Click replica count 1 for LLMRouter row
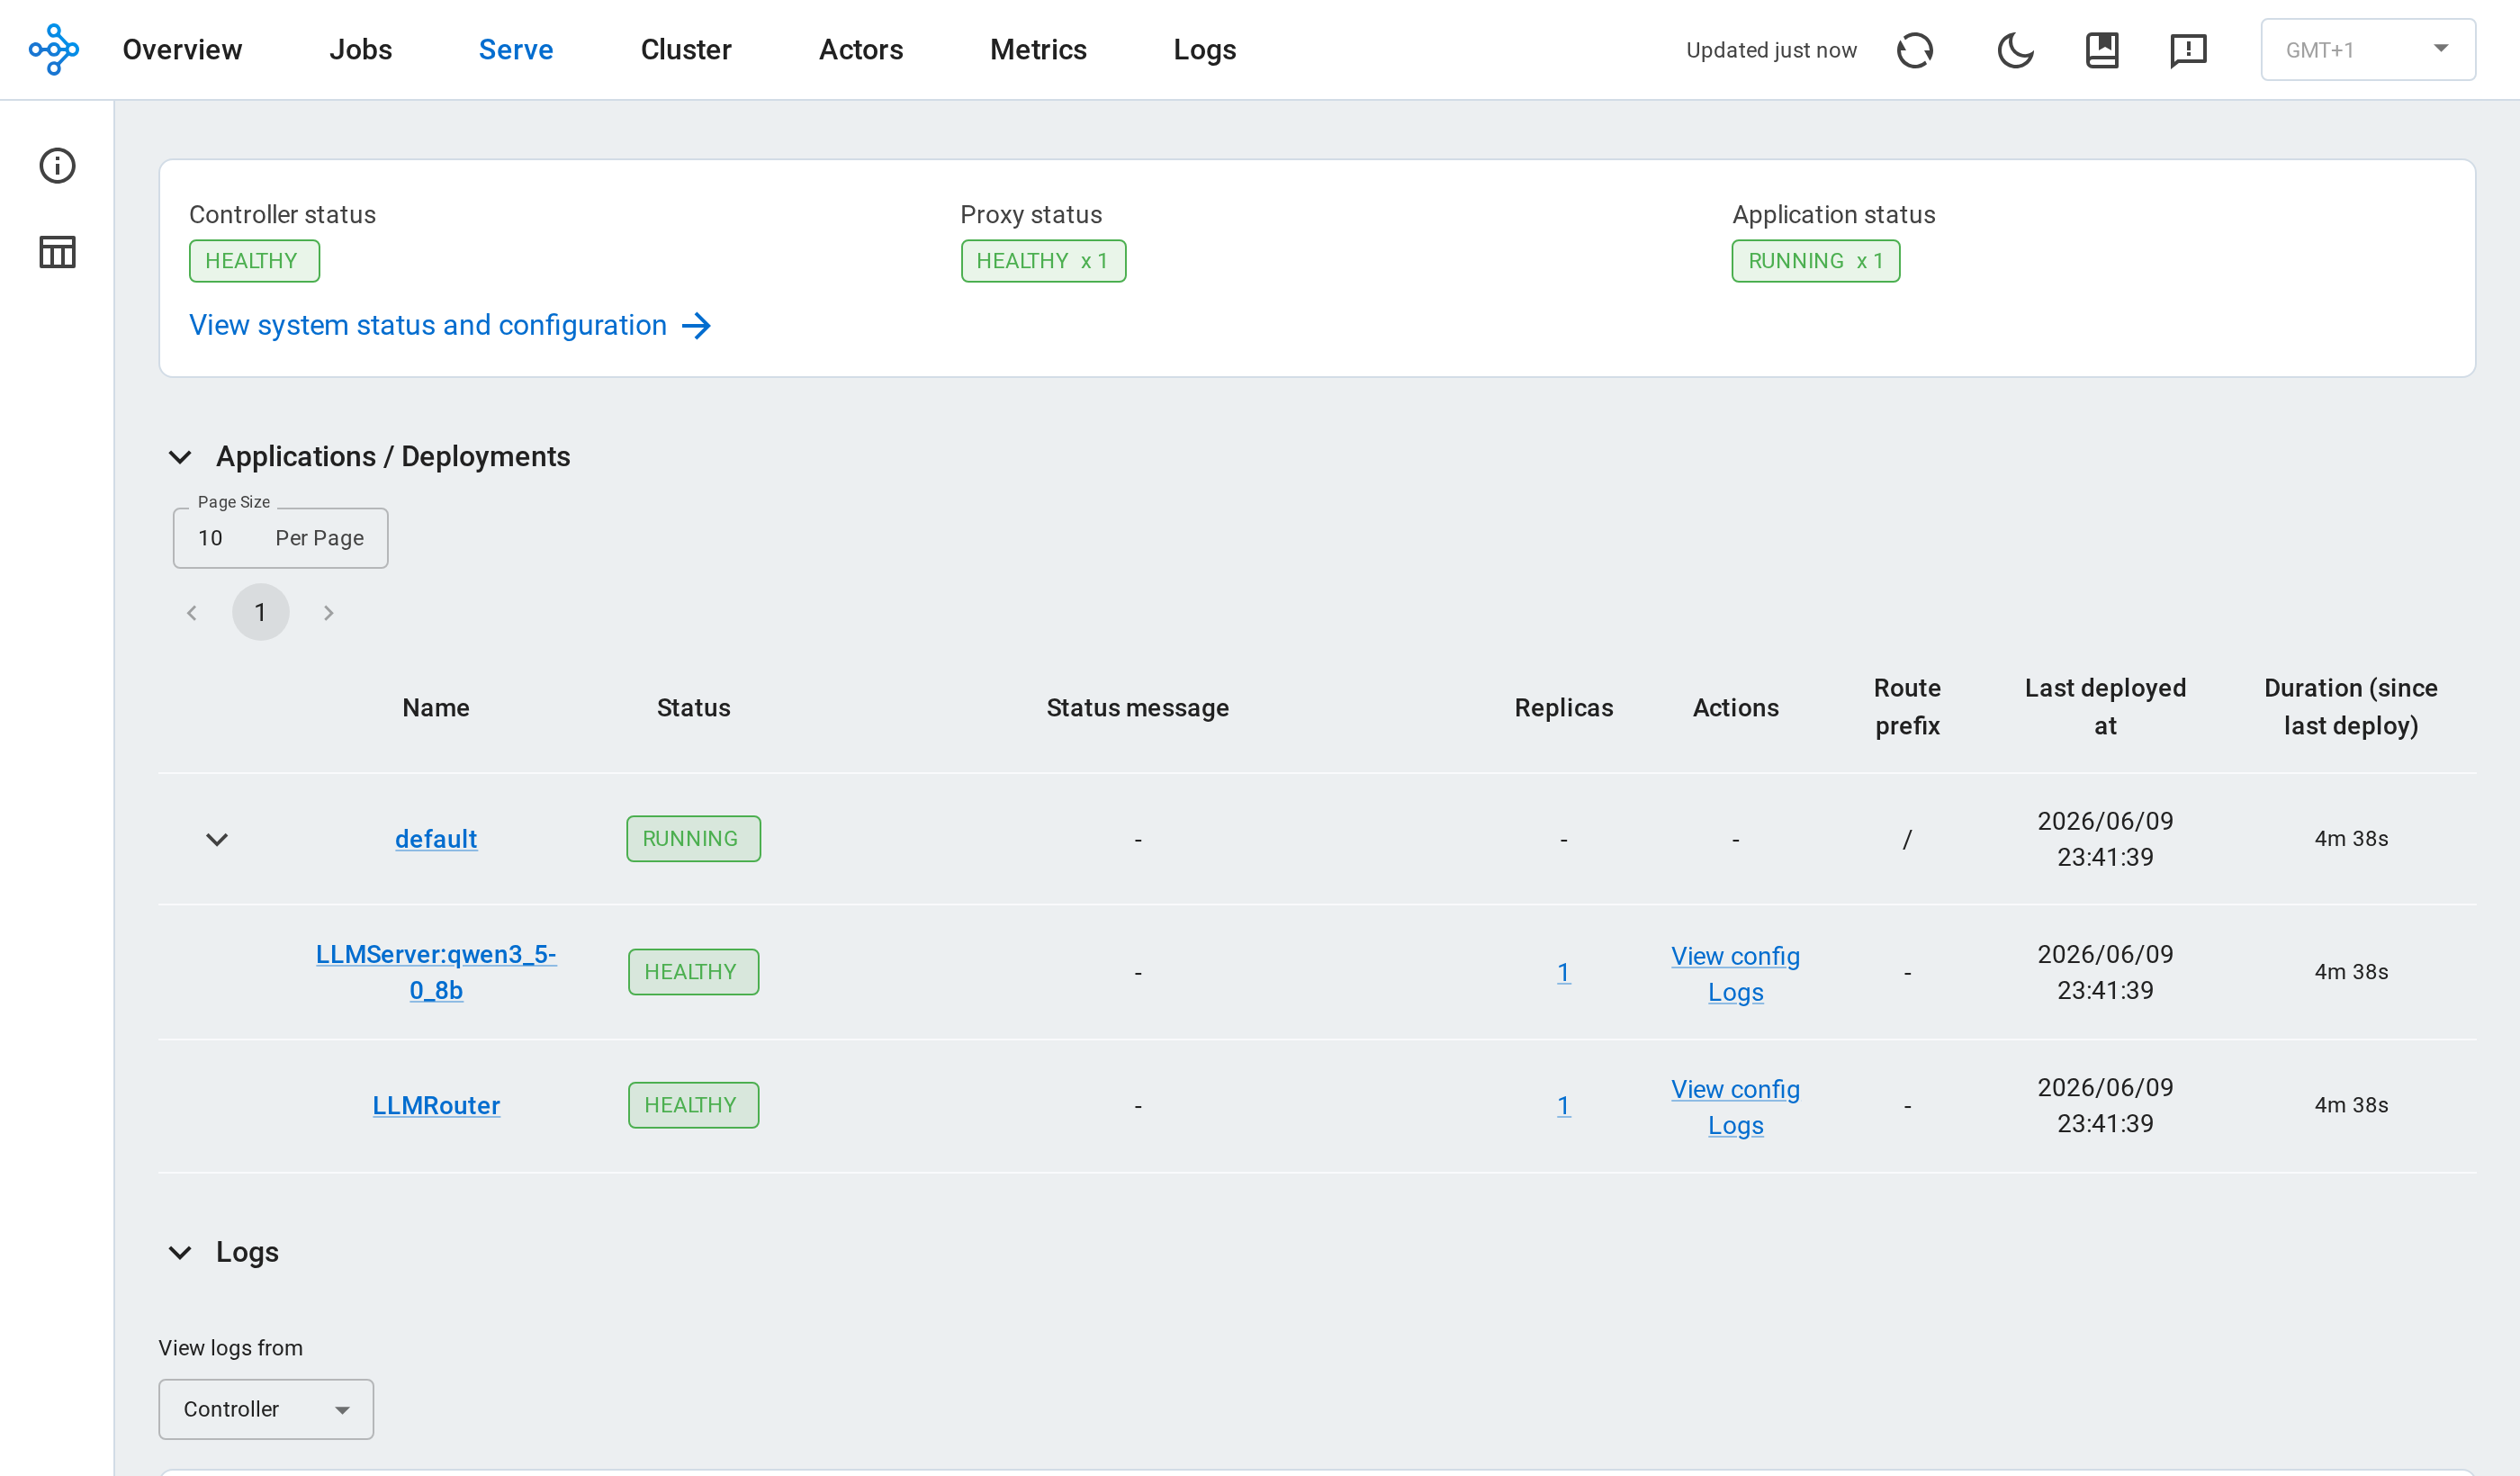Image resolution: width=2520 pixels, height=1476 pixels. 1563,1105
